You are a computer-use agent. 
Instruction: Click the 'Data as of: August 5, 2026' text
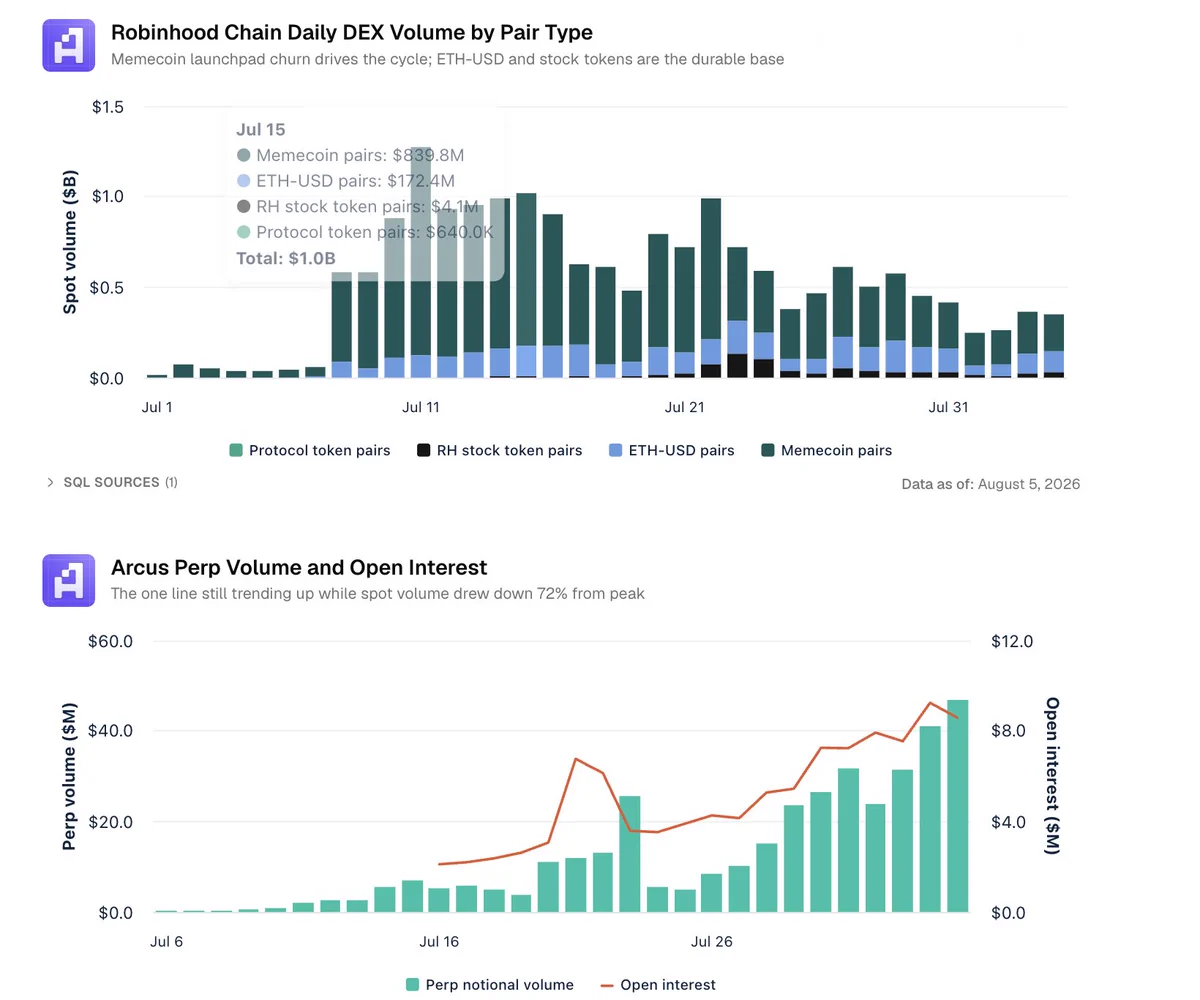tap(991, 484)
